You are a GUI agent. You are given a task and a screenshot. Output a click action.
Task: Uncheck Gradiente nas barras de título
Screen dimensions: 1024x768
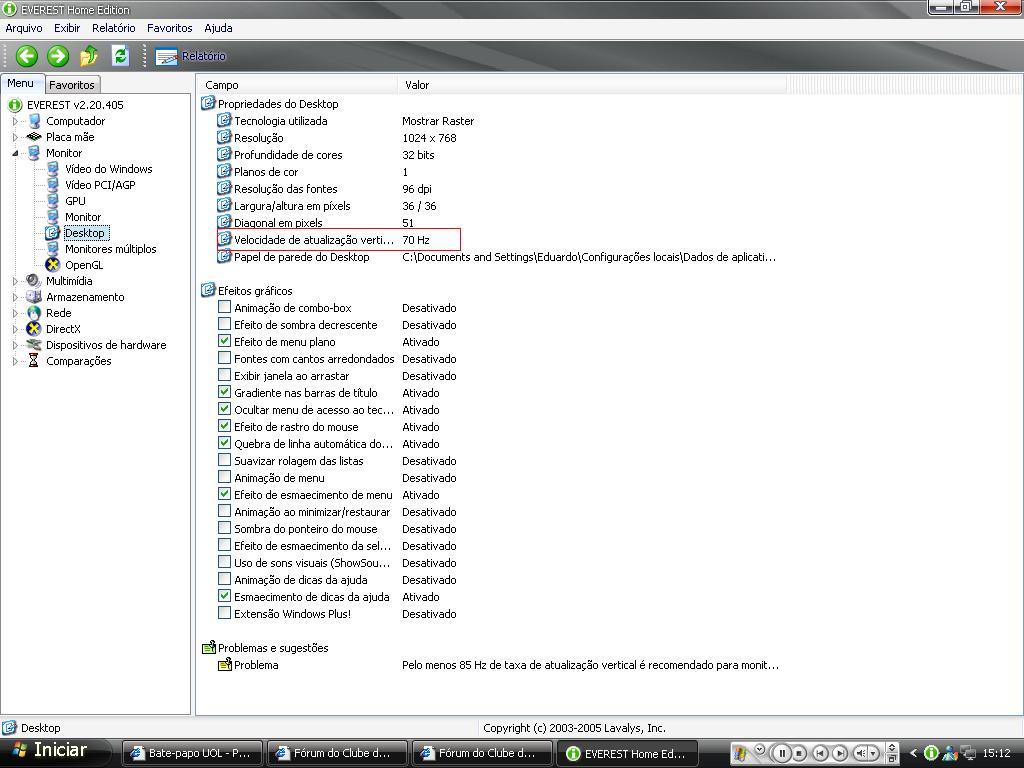[224, 392]
